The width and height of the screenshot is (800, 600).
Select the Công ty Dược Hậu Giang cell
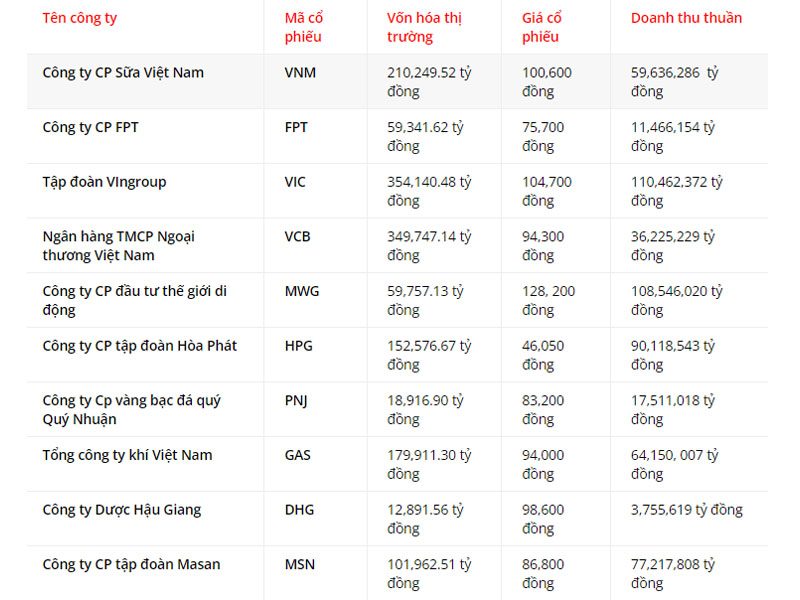(122, 510)
